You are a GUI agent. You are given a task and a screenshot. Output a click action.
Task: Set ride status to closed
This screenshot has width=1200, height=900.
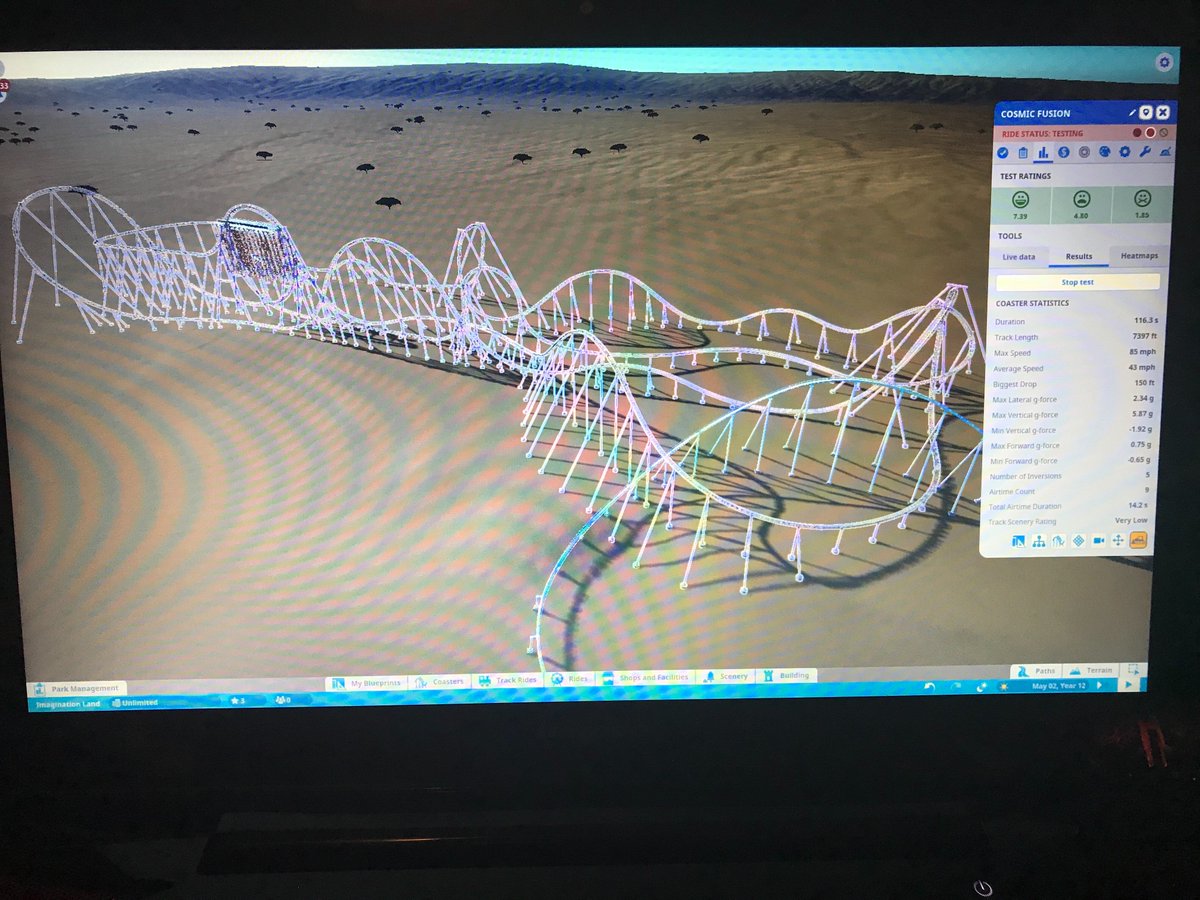tap(1163, 132)
